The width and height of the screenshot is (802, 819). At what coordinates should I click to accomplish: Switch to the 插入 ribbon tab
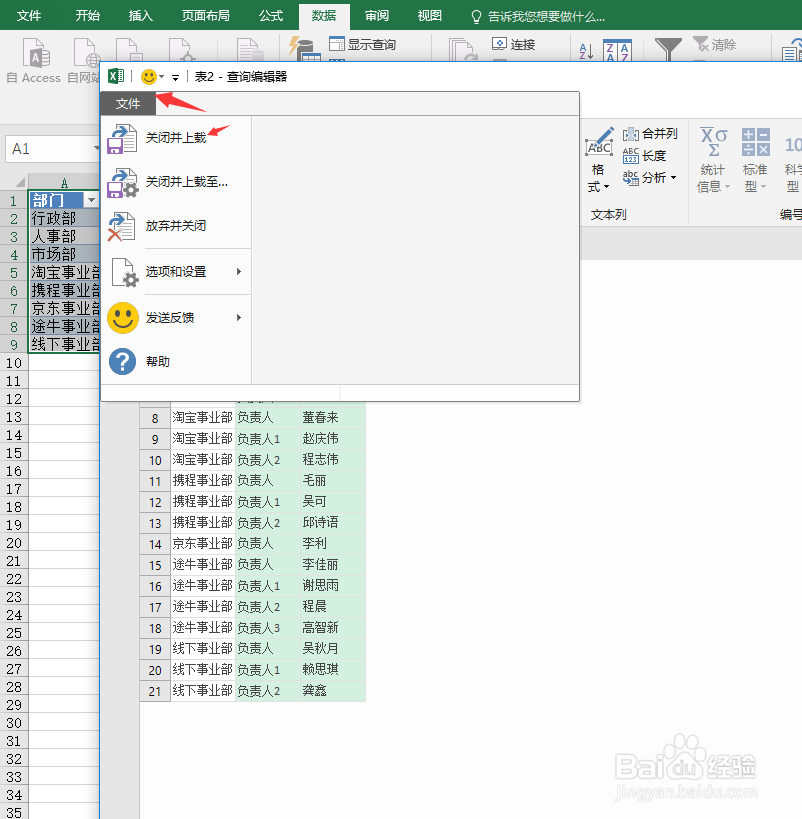click(x=141, y=16)
